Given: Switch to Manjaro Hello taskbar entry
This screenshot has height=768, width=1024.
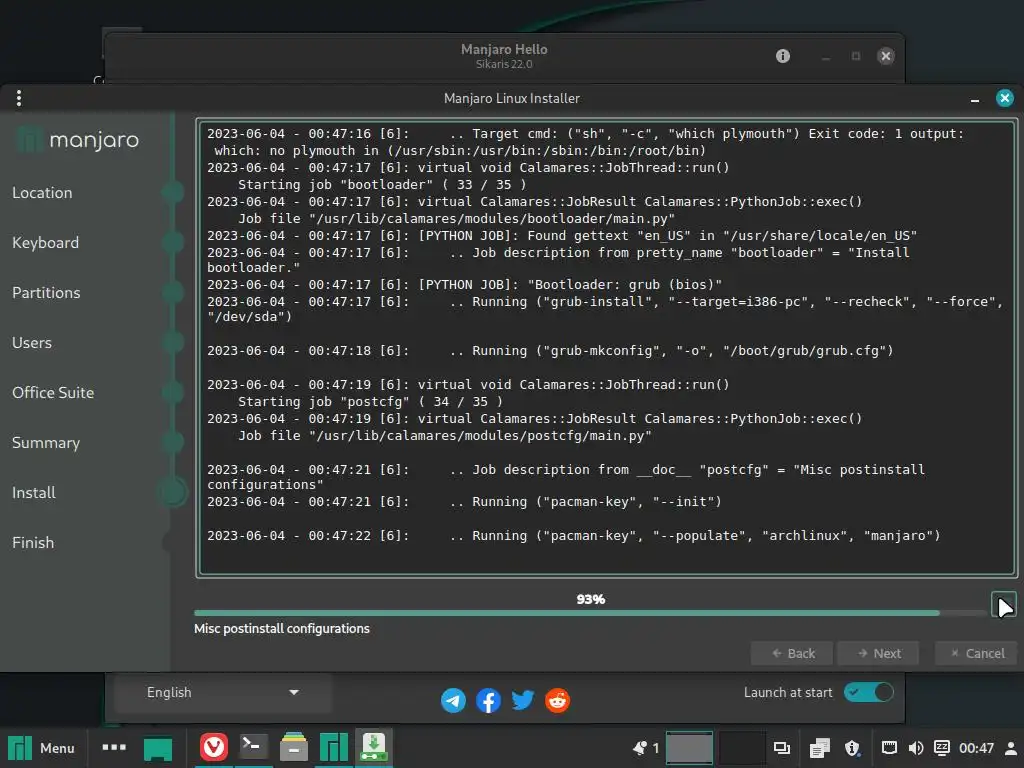Looking at the screenshot, I should 334,747.
